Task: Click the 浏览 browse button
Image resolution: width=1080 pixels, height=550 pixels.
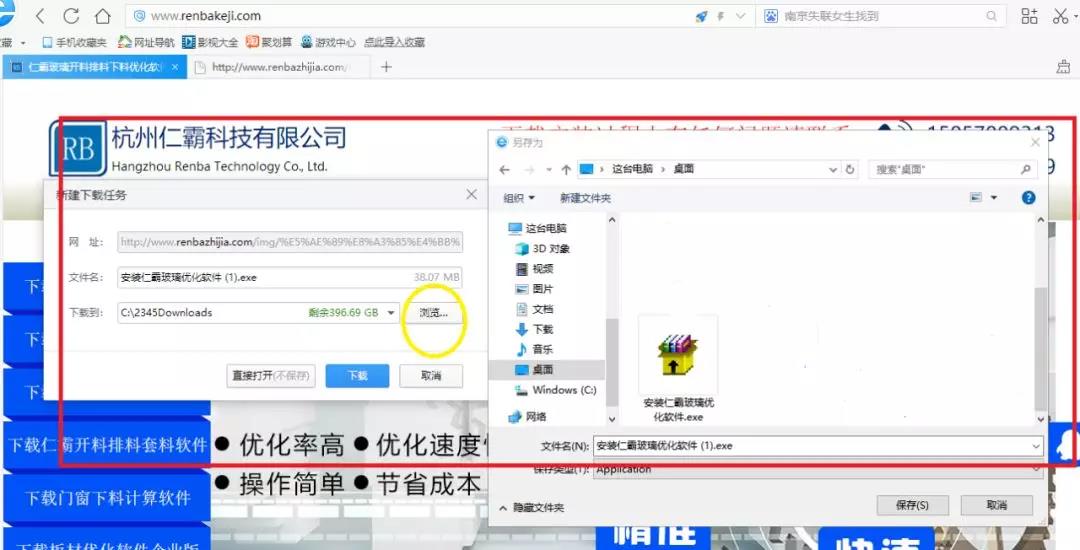Action: 433,313
